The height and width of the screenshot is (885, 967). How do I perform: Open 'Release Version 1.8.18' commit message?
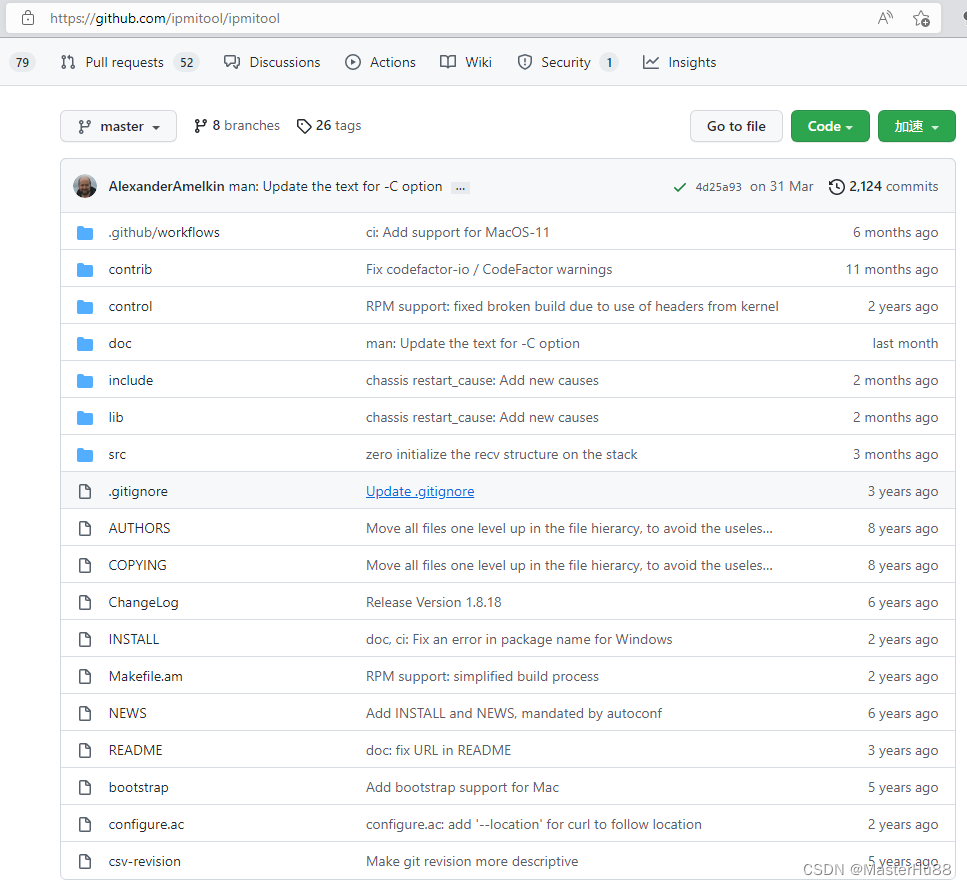pos(434,603)
